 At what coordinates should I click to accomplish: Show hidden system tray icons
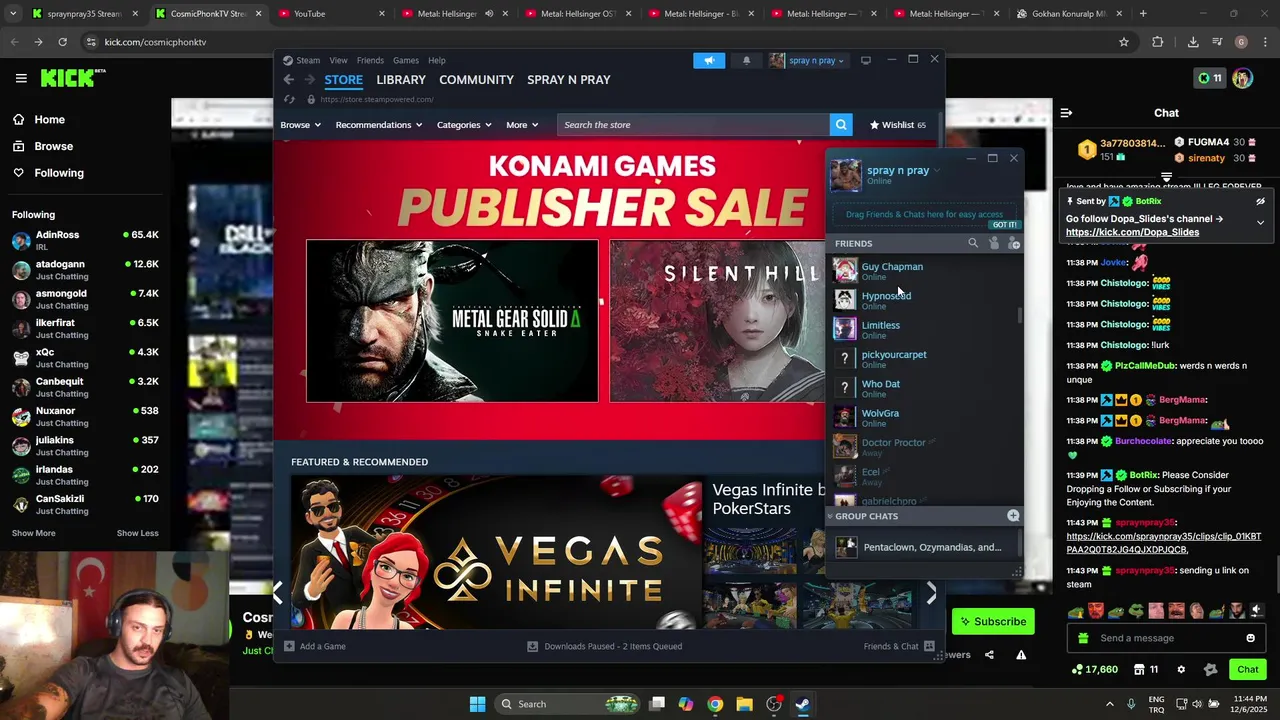pyautogui.click(x=1109, y=703)
